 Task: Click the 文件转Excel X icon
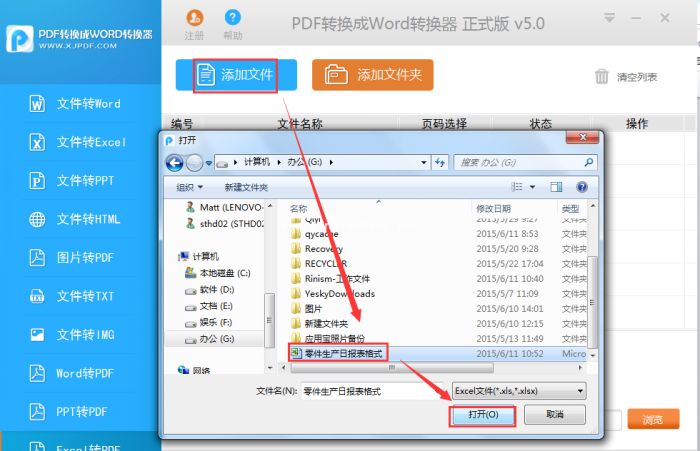pyautogui.click(x=37, y=142)
